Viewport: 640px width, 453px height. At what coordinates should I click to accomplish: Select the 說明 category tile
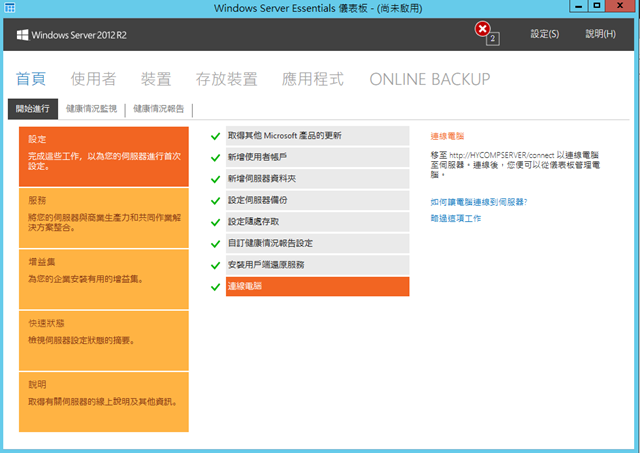pos(104,402)
